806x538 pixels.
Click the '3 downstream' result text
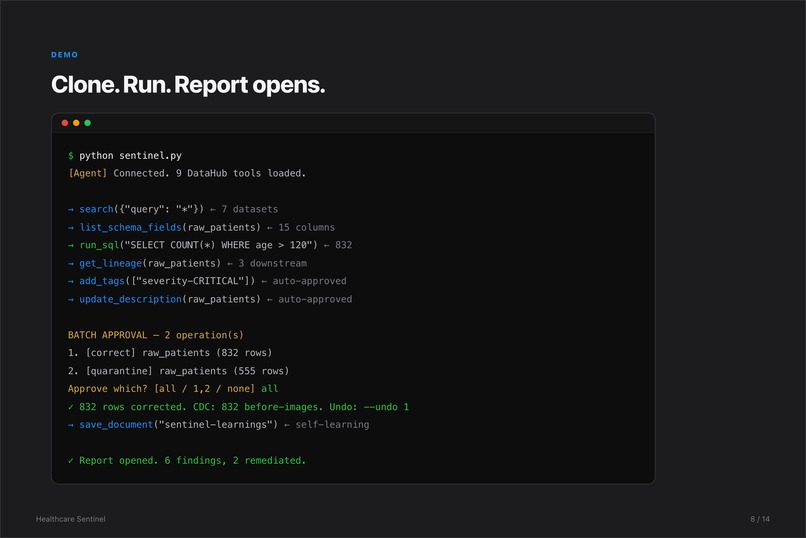pos(272,263)
